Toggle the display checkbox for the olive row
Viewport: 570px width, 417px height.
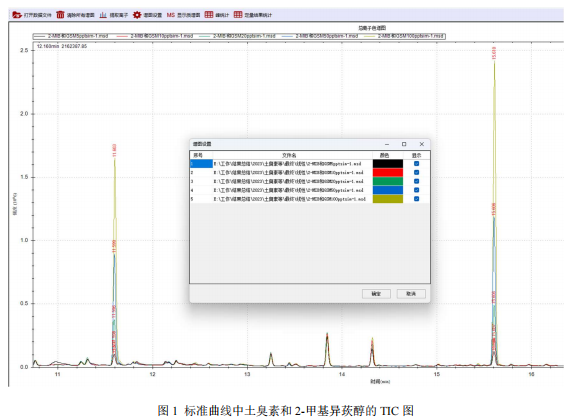[x=417, y=199]
